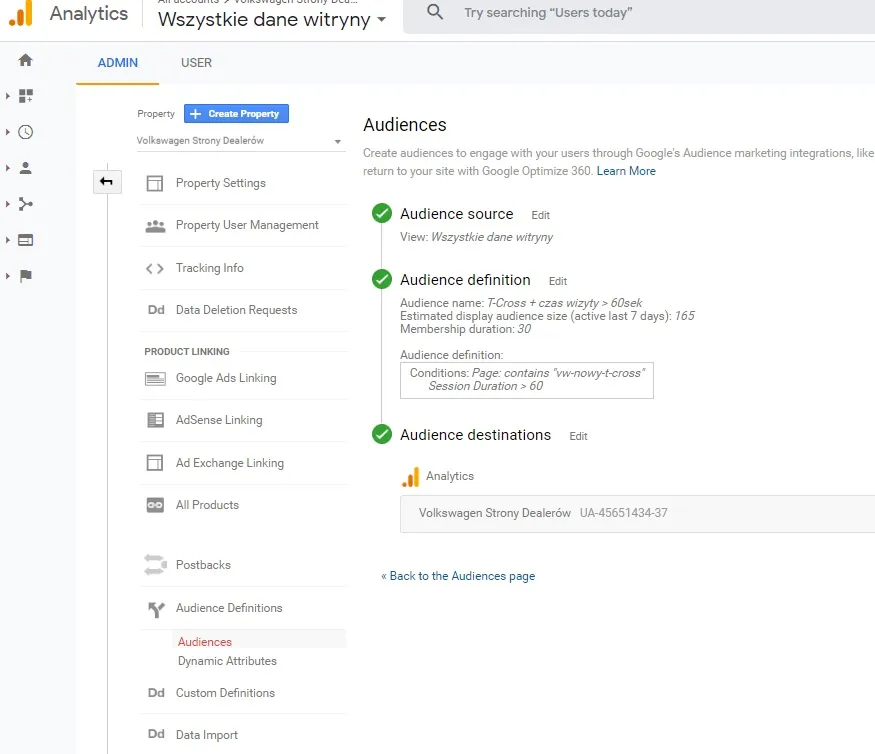Click the Custom Definitions Dd icon
The width and height of the screenshot is (875, 754).
tap(156, 693)
